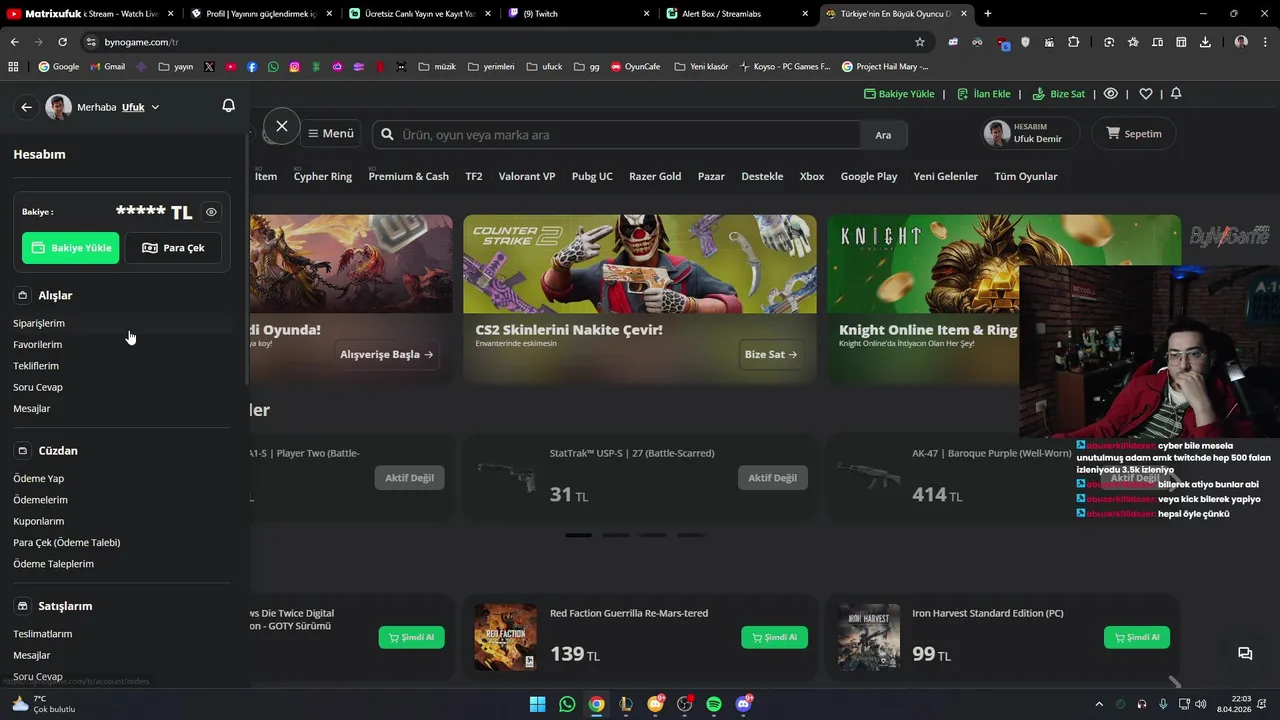
Task: Open the Hesabım Ufuk Demir account button
Action: [1030, 133]
